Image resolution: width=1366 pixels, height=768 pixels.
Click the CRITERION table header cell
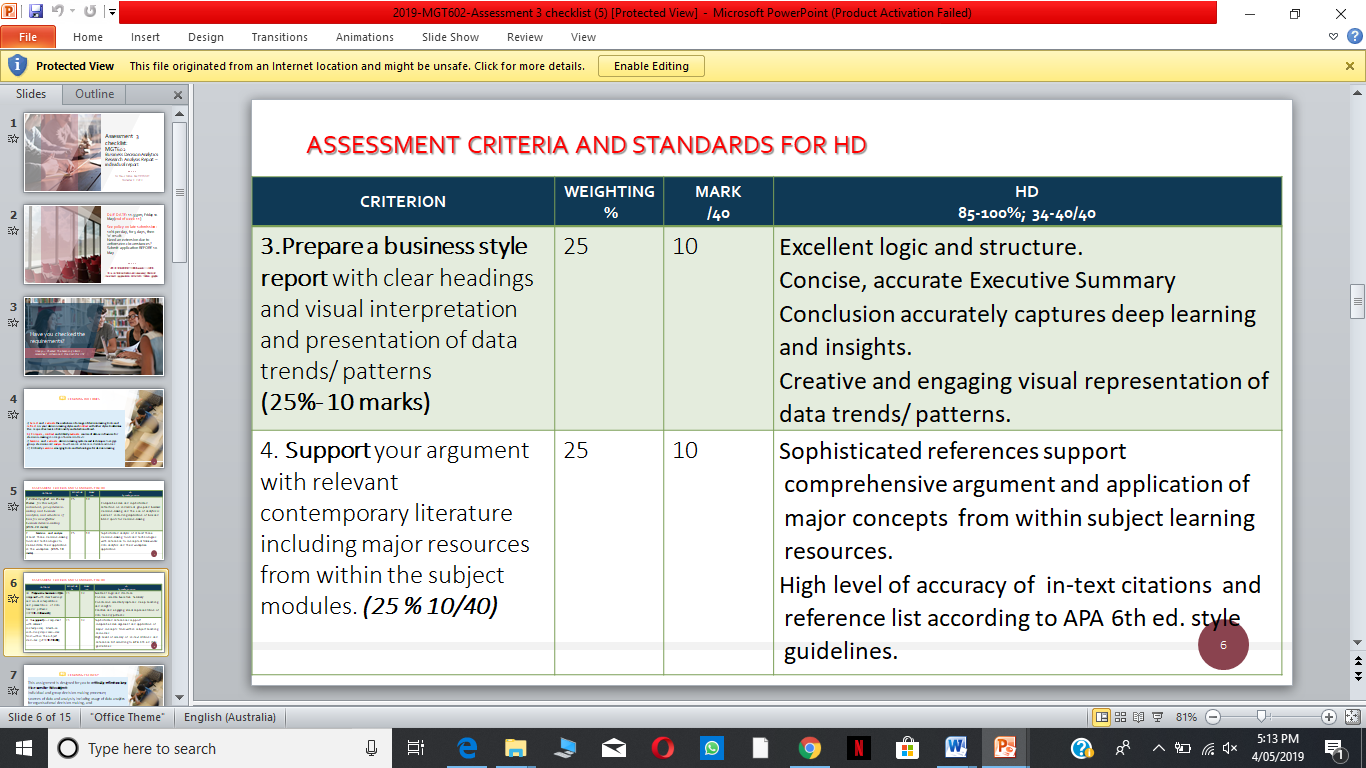click(x=403, y=201)
